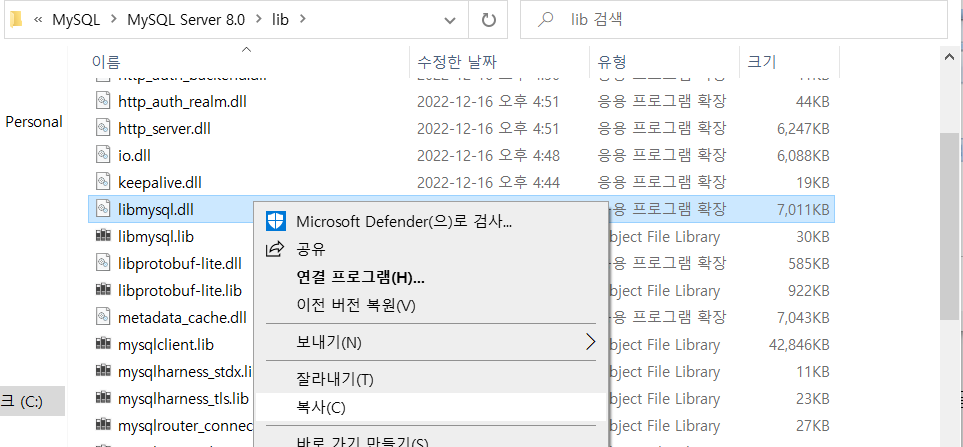Click the share icon in context menu

click(x=275, y=249)
